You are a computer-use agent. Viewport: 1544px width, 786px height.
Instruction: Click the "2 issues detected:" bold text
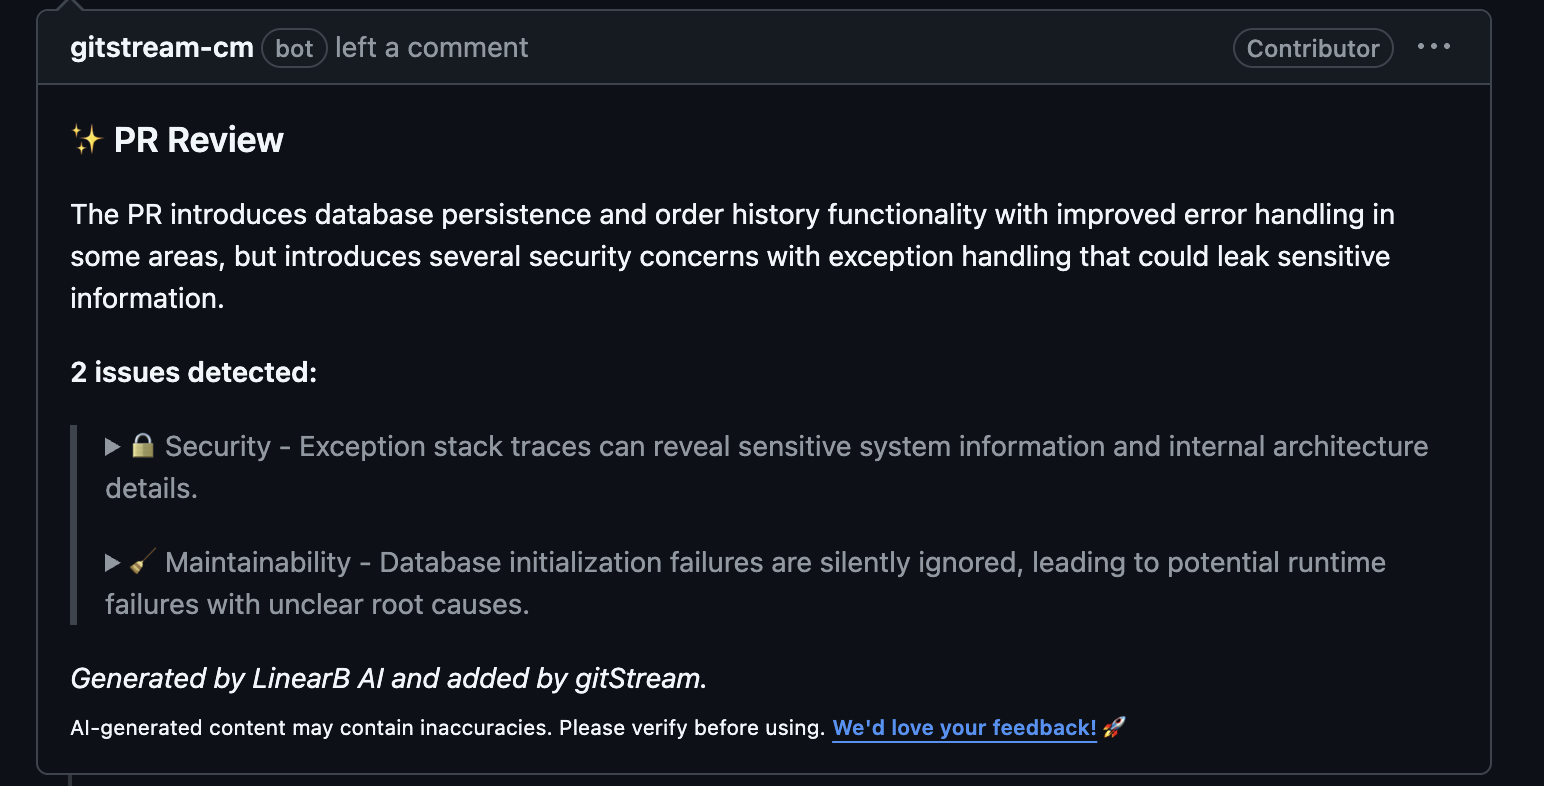coord(193,372)
